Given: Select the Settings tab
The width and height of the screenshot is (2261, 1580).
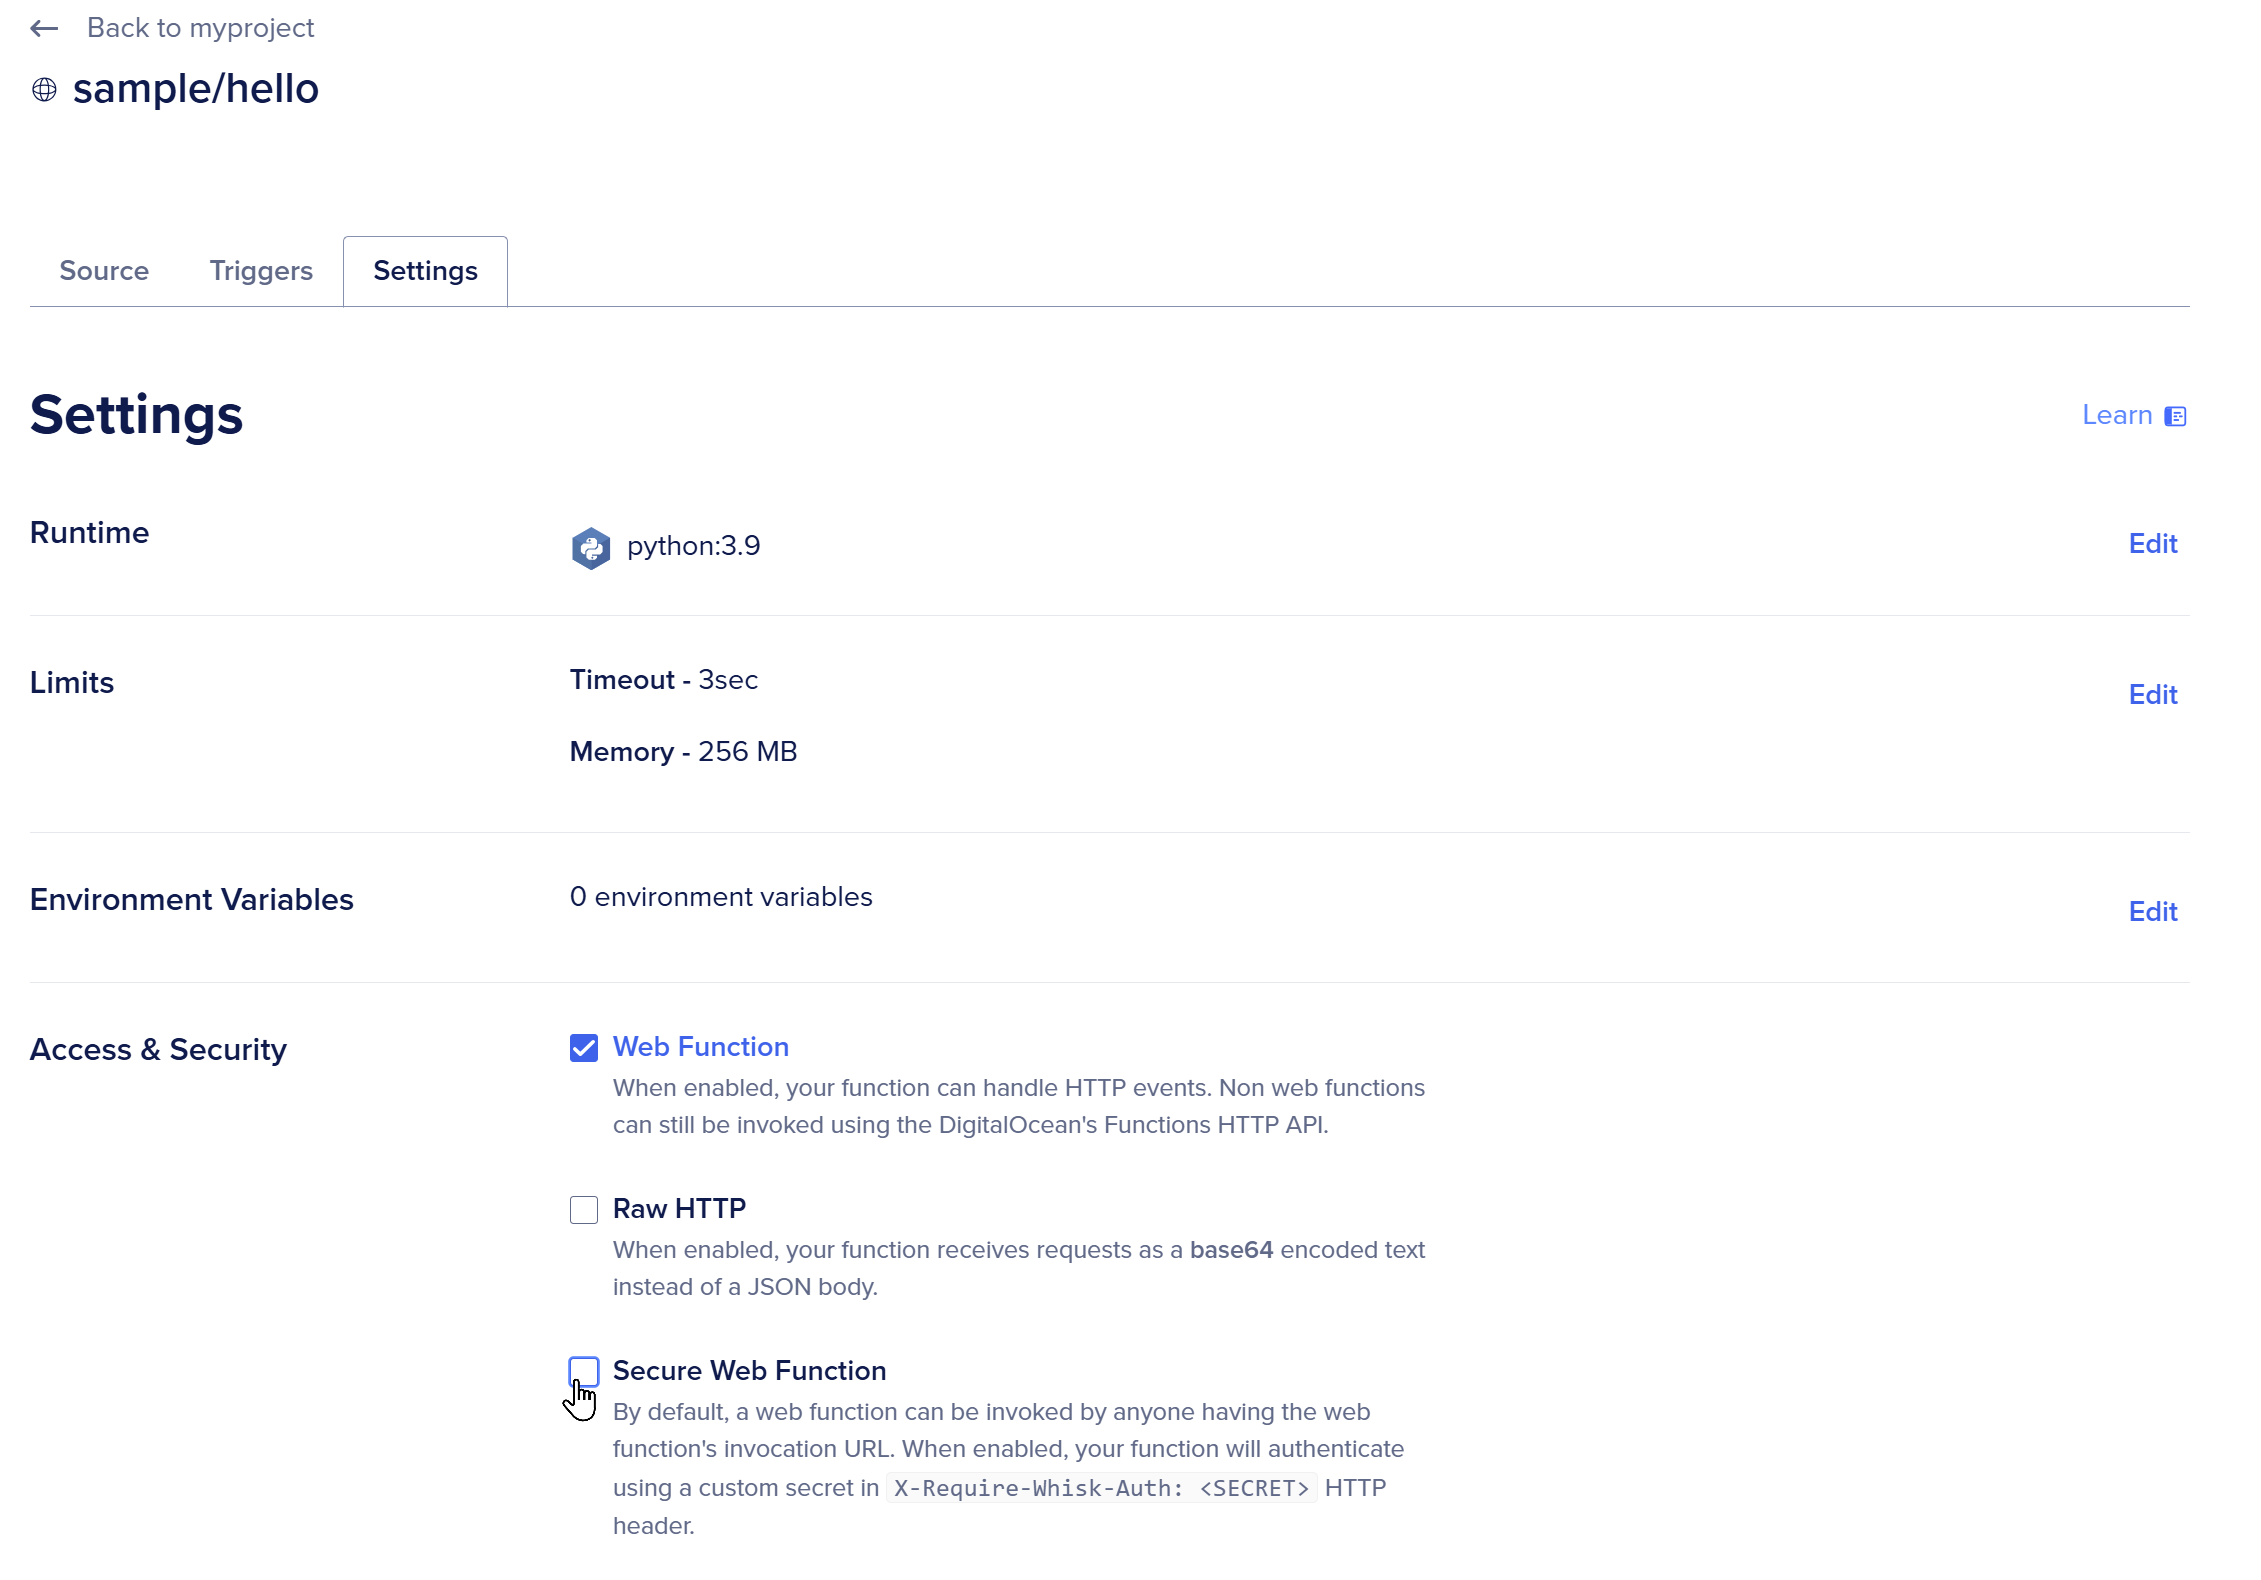Looking at the screenshot, I should (424, 270).
